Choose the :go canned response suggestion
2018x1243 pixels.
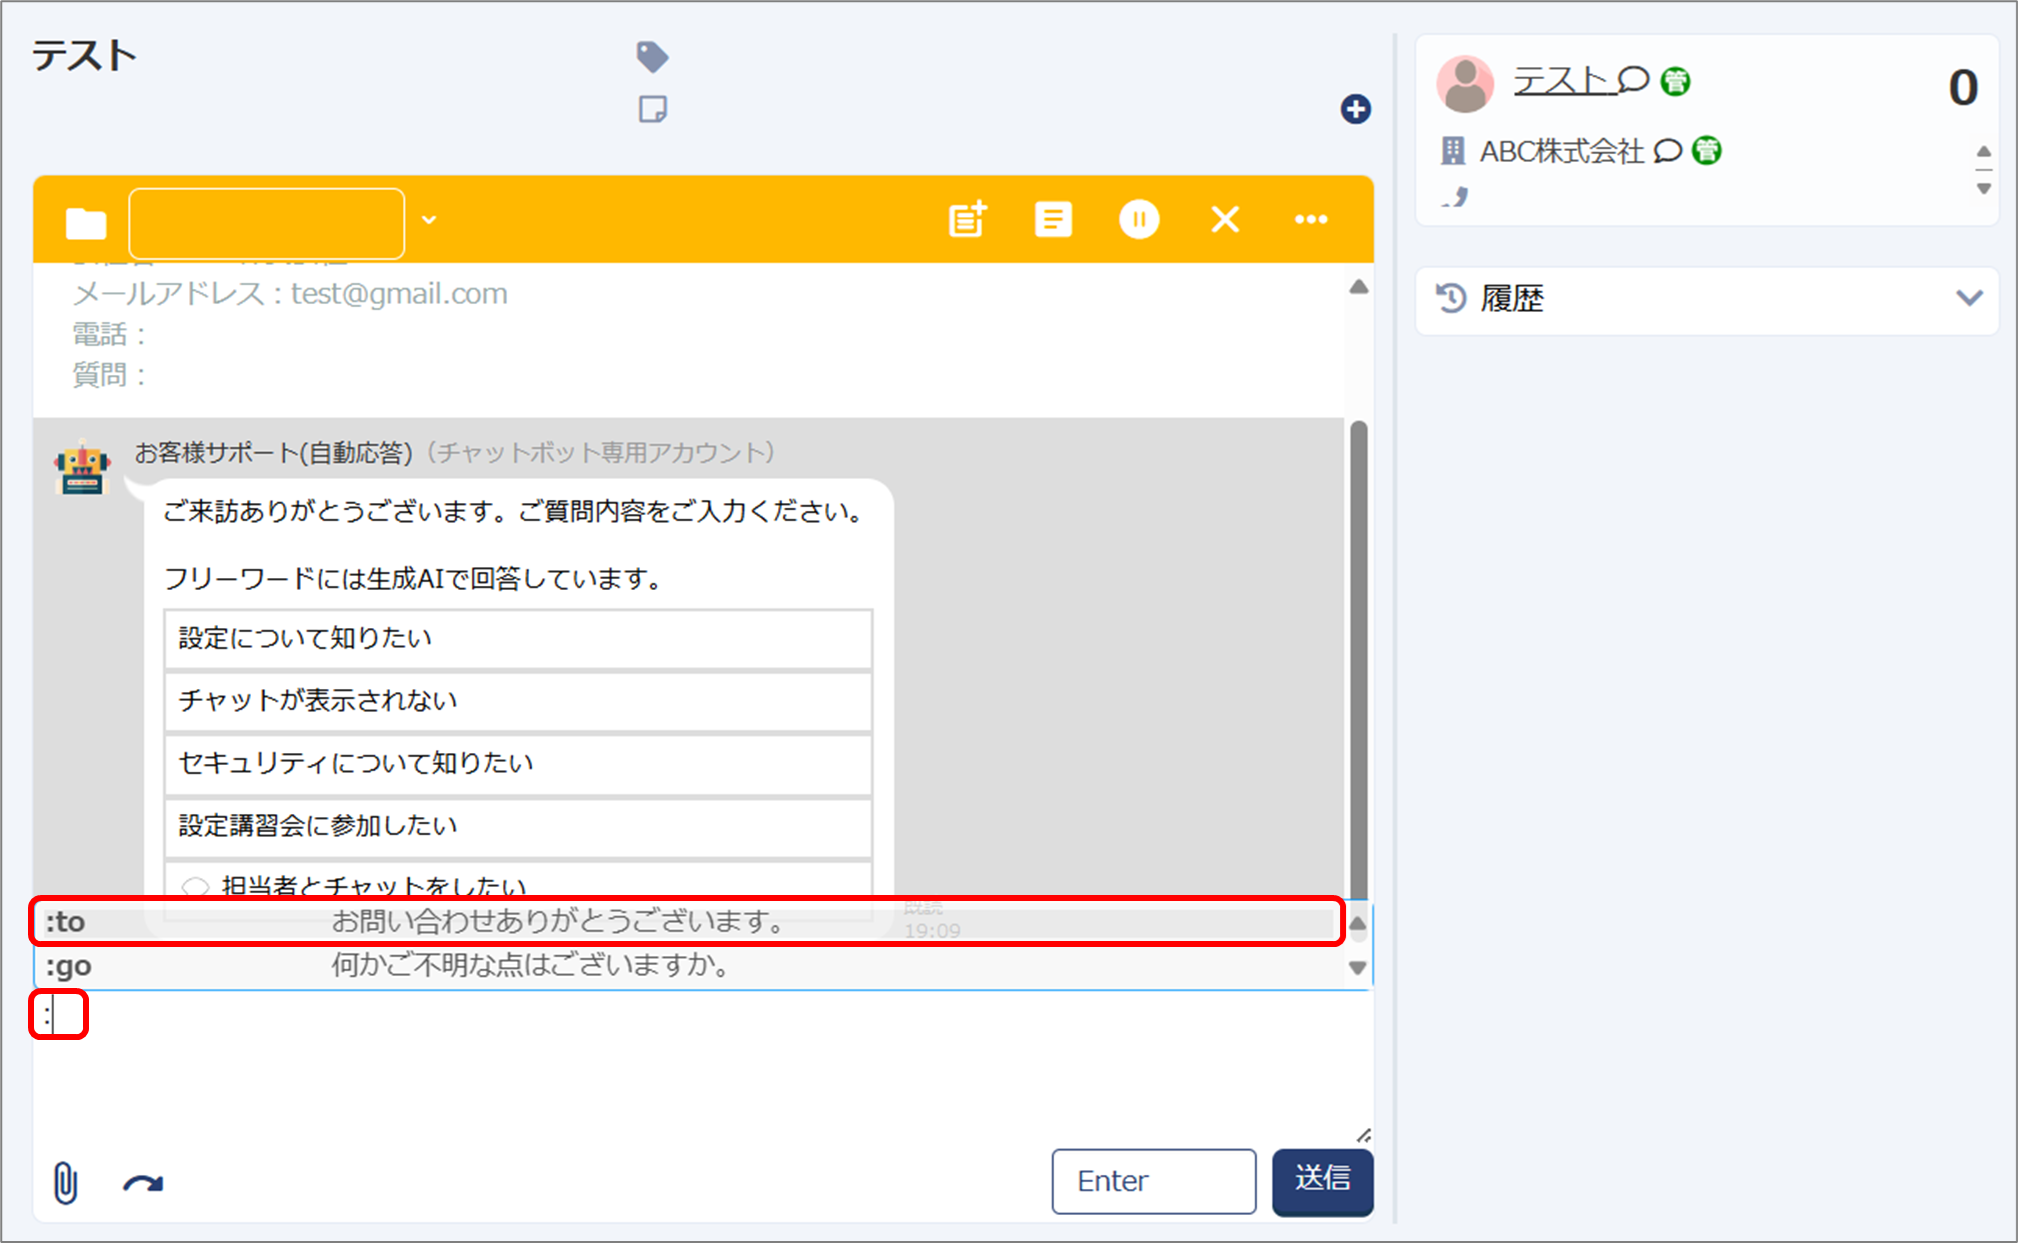(688, 966)
